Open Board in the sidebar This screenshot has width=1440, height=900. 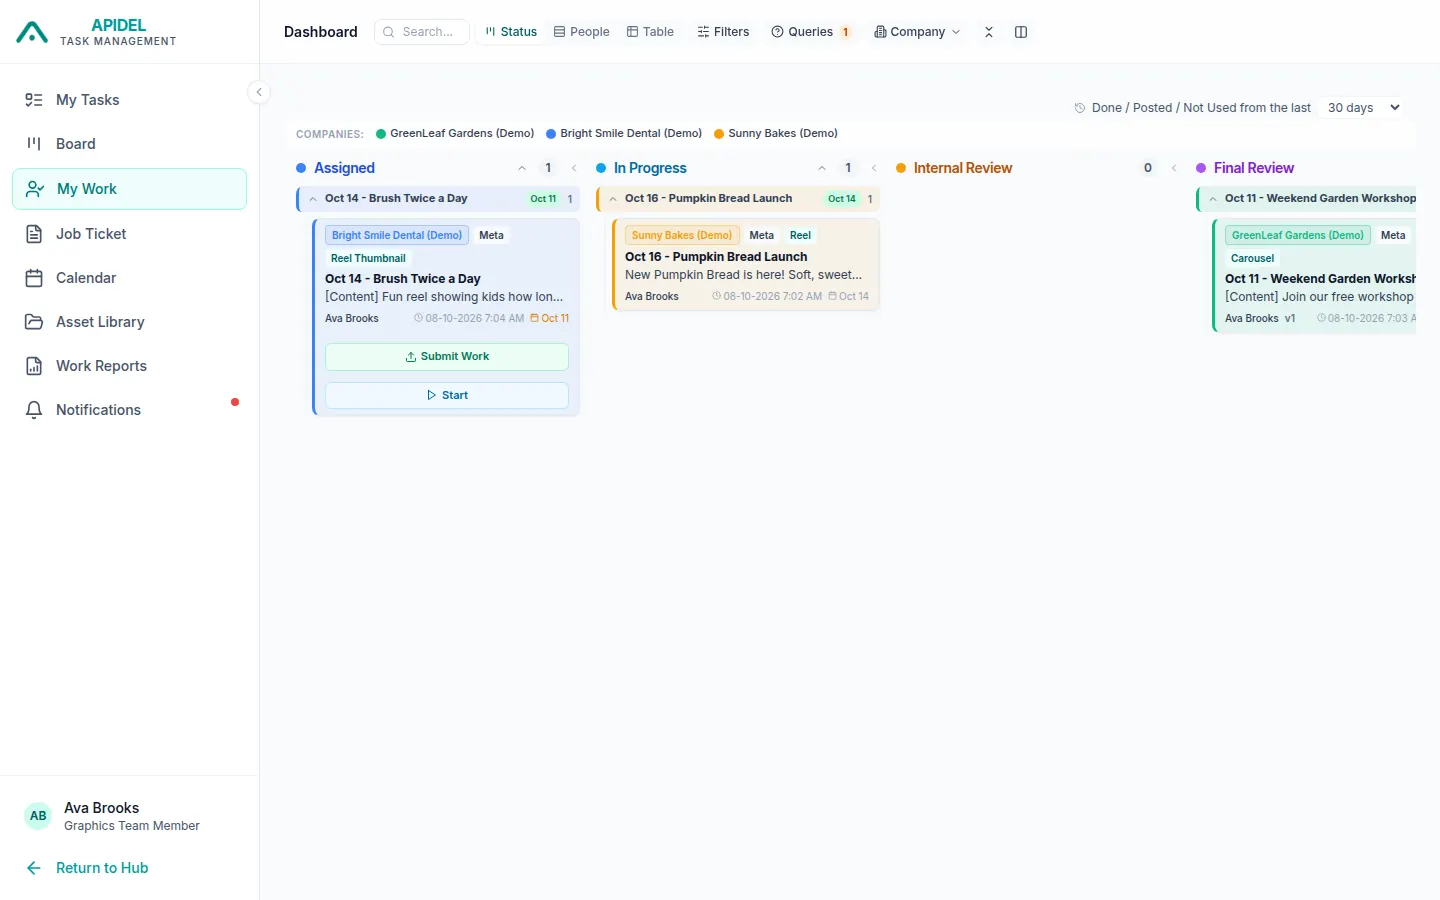tap(130, 144)
